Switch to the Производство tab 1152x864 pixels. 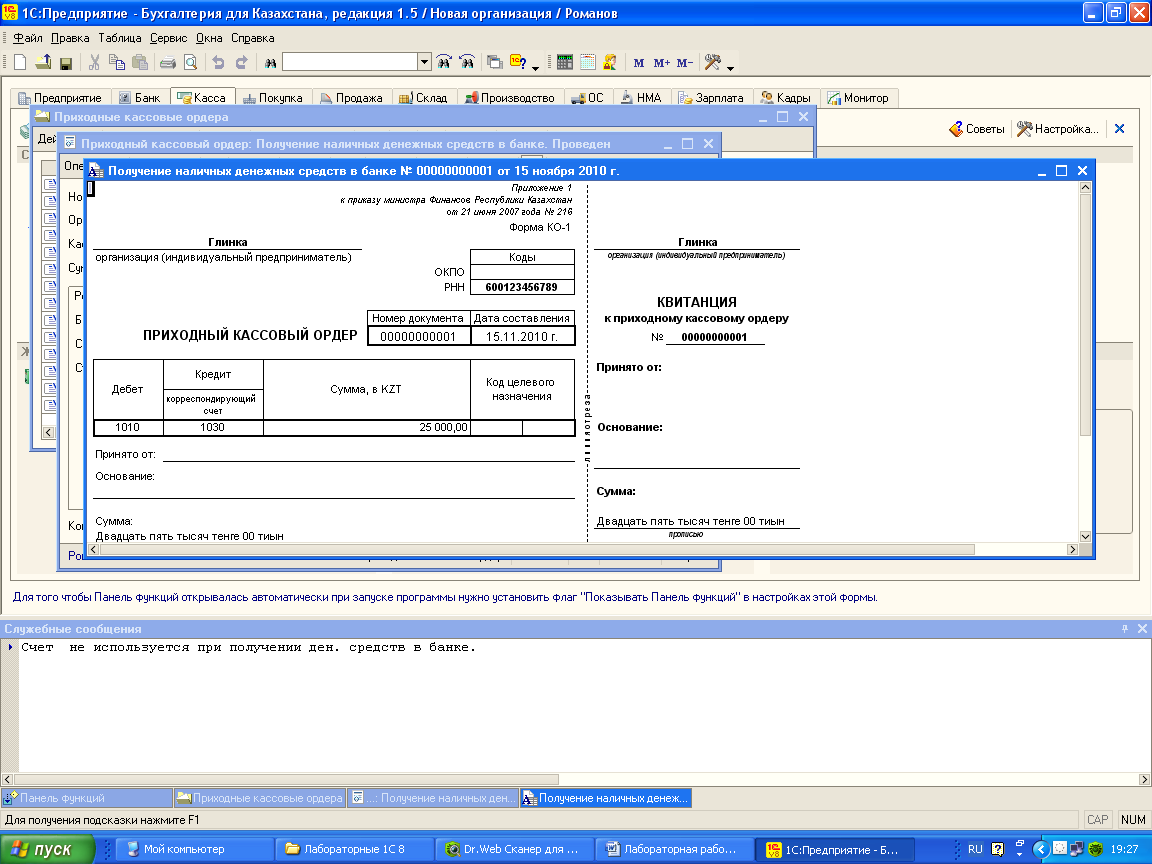click(511, 98)
